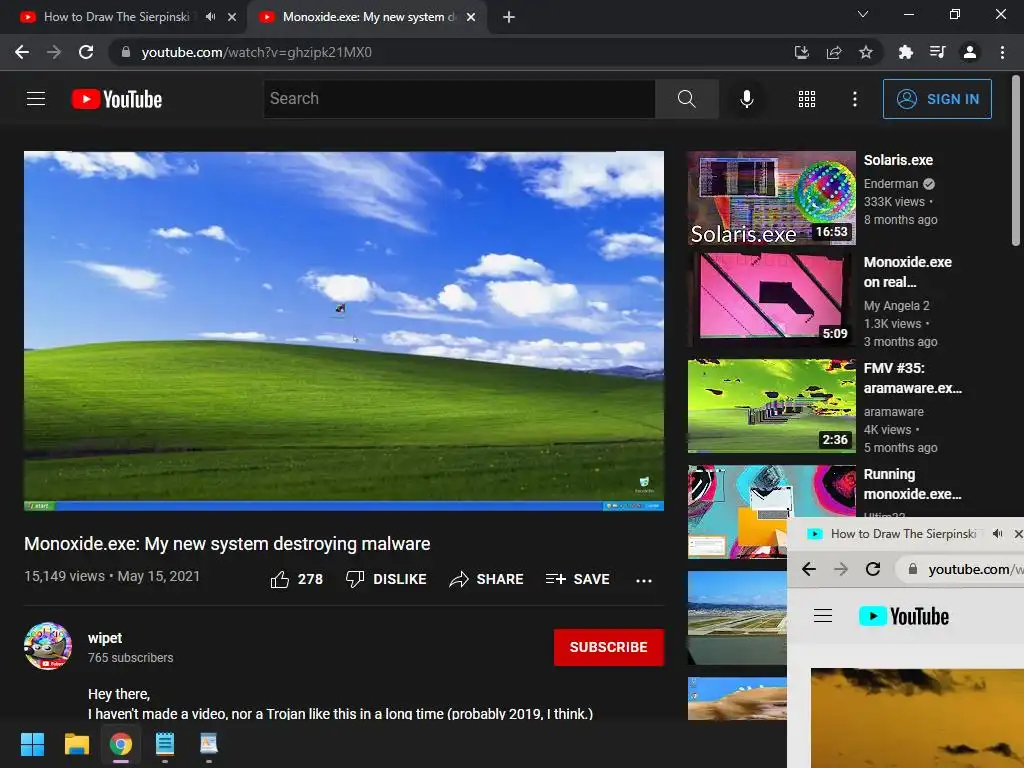Open the Solaris.exe video thumbnail

(x=771, y=198)
